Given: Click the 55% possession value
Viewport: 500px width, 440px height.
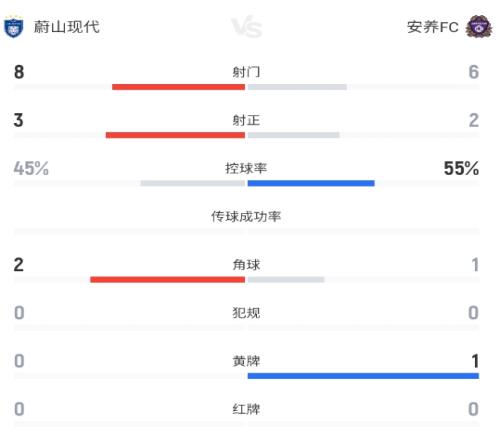Looking at the screenshot, I should (x=461, y=168).
